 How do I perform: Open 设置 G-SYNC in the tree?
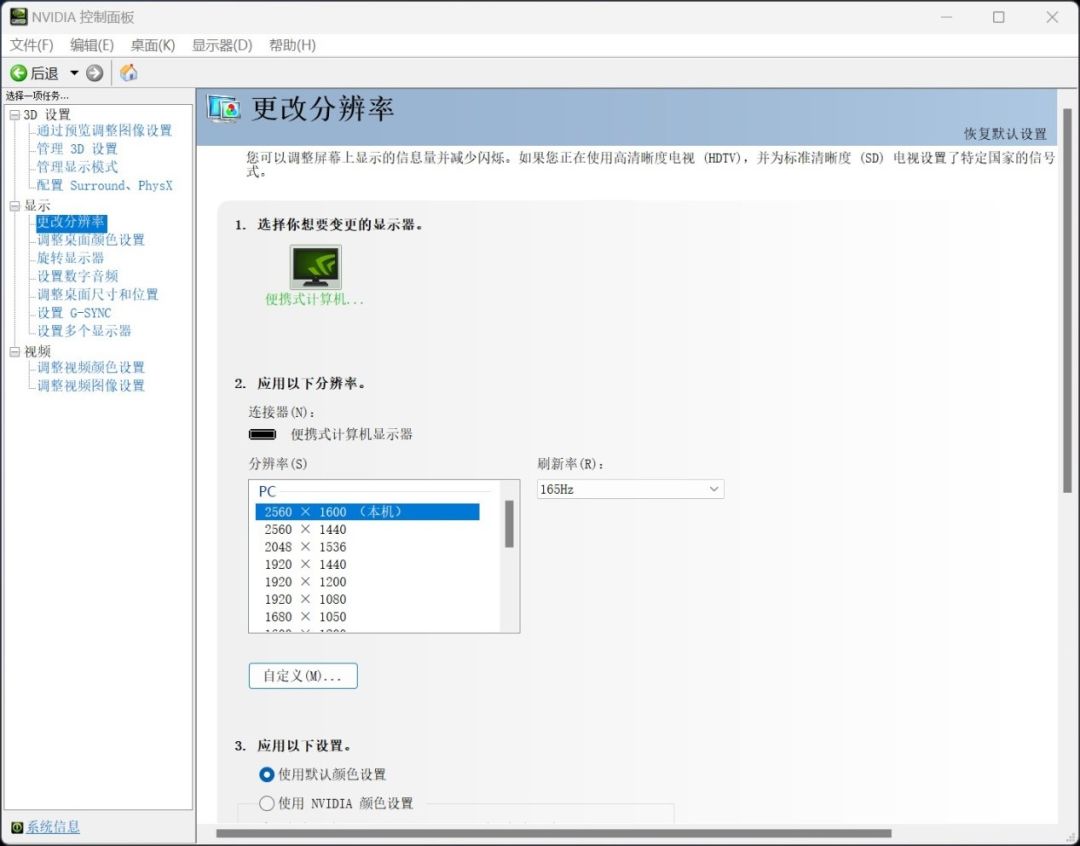pos(74,313)
